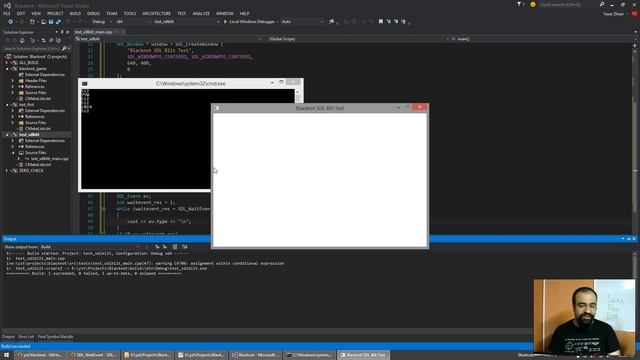The width and height of the screenshot is (640, 360).
Task: Click the Clear All output icon
Action: [x=175, y=247]
